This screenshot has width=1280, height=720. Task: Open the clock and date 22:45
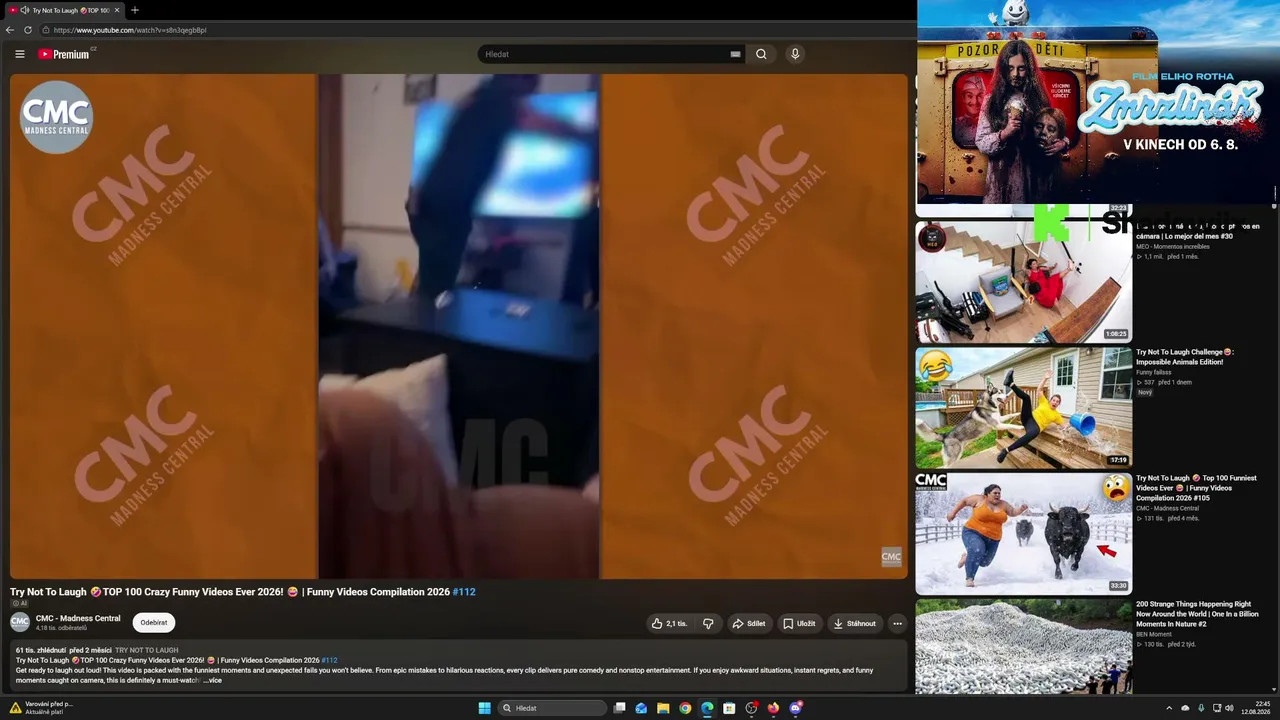click(1255, 708)
